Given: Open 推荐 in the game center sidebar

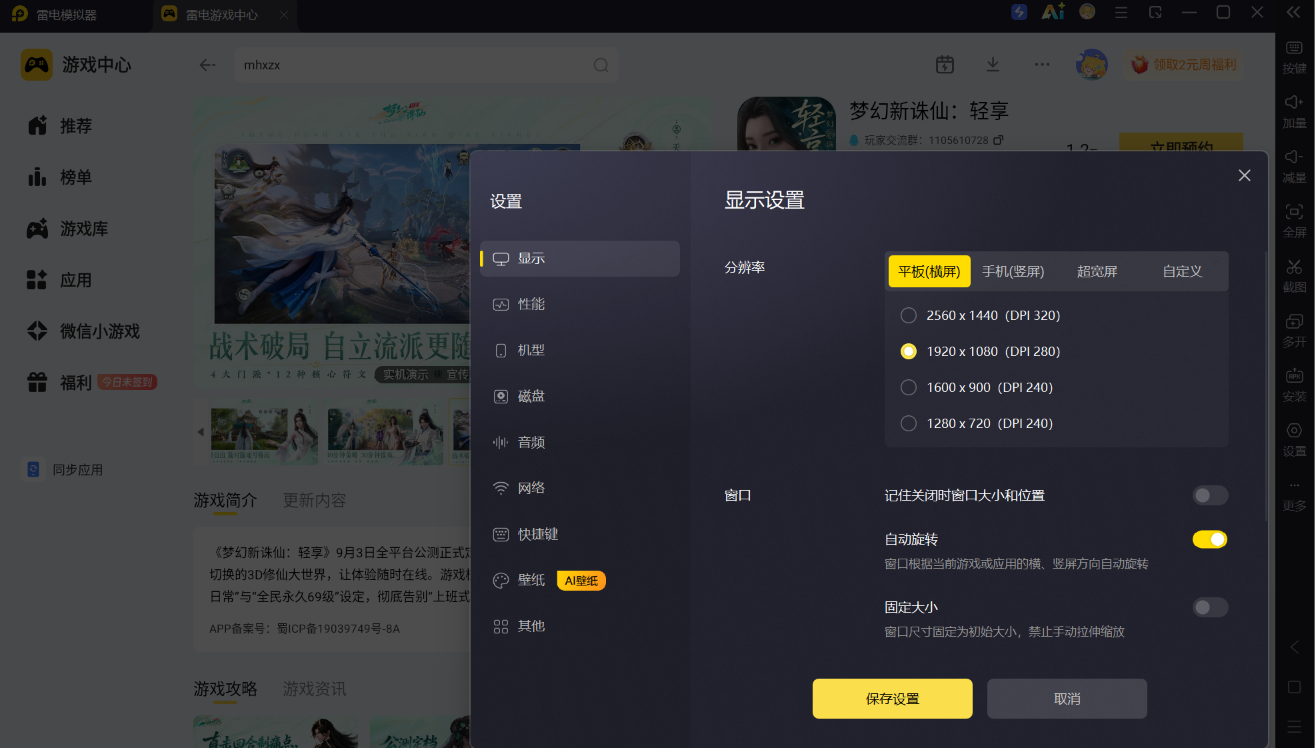Looking at the screenshot, I should pos(60,126).
